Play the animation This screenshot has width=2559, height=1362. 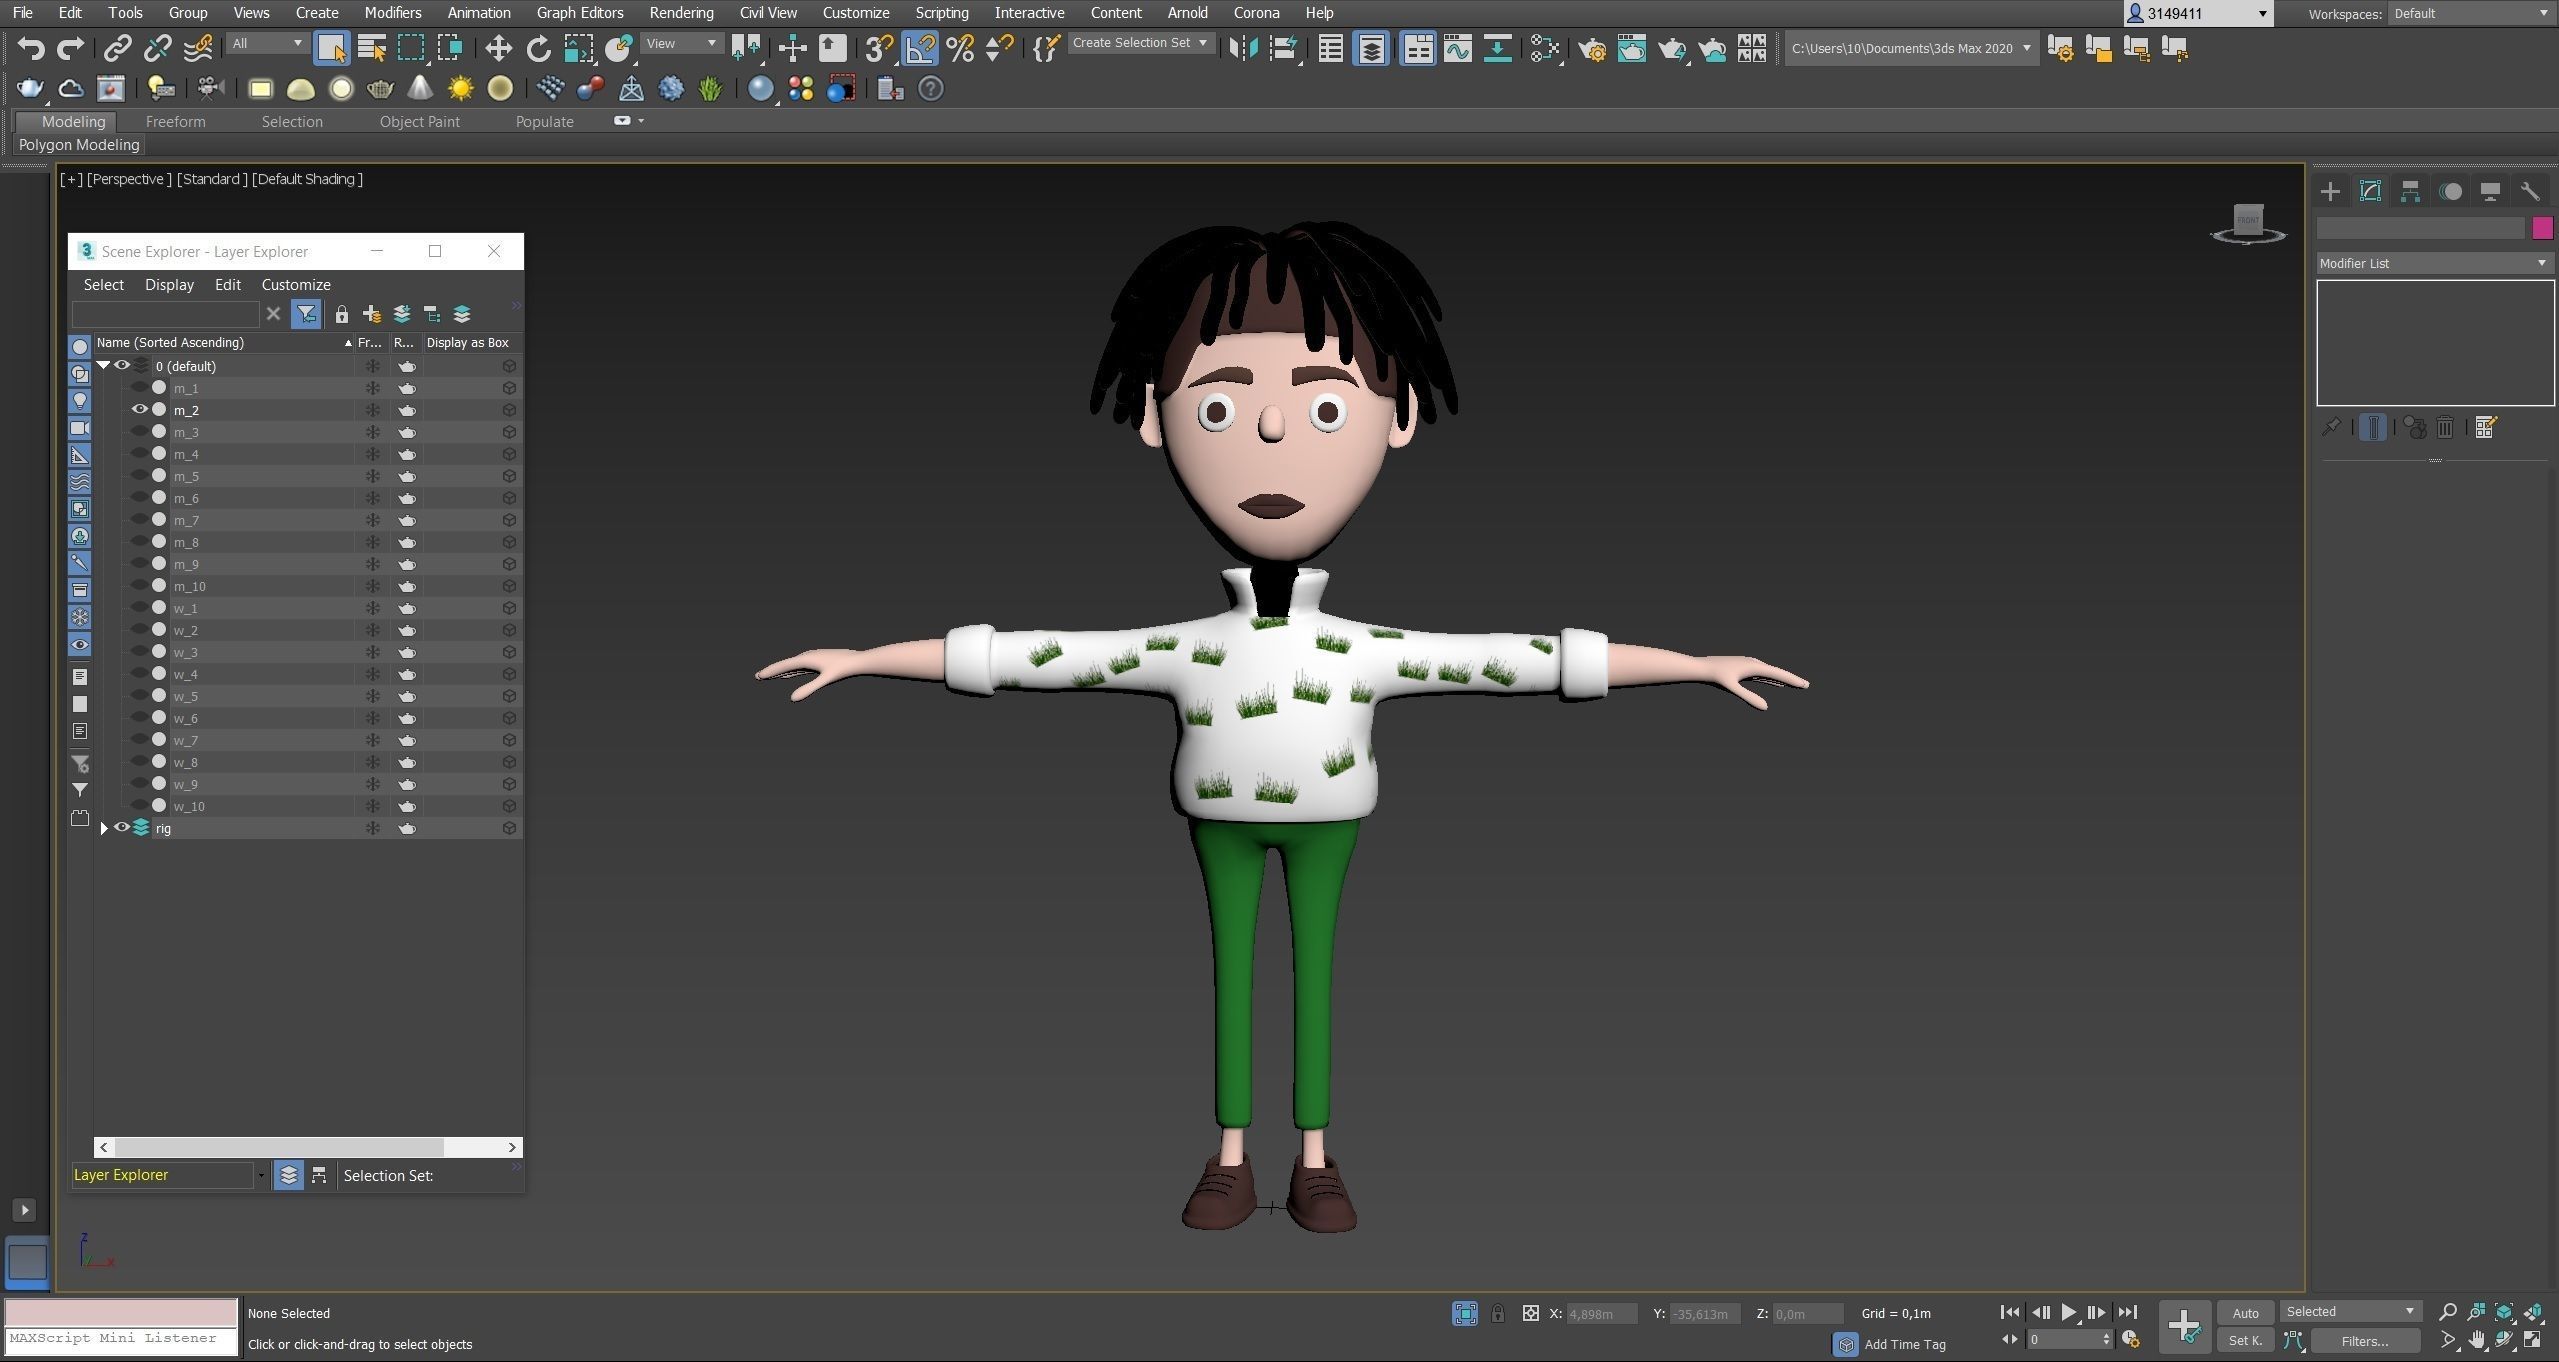click(x=2068, y=1312)
